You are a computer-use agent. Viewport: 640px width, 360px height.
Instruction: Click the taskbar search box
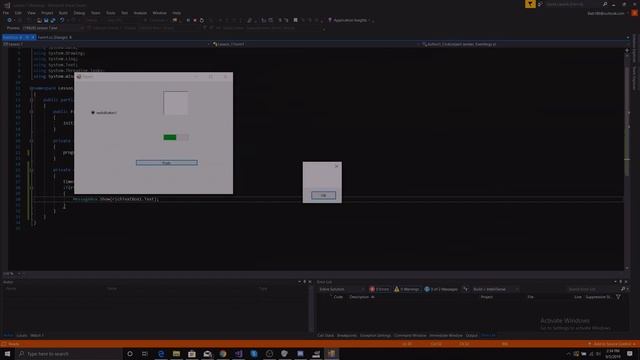(69, 353)
